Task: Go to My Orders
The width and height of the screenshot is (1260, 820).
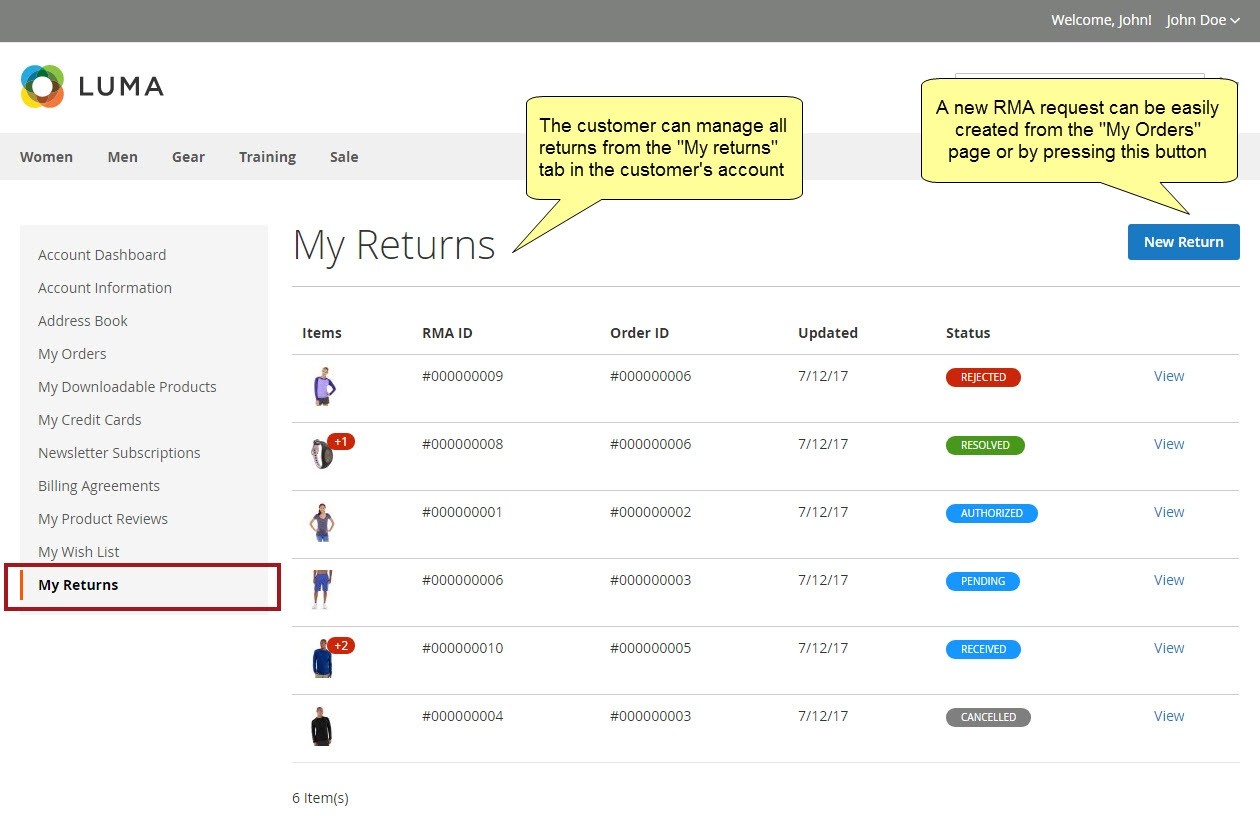Action: (72, 354)
